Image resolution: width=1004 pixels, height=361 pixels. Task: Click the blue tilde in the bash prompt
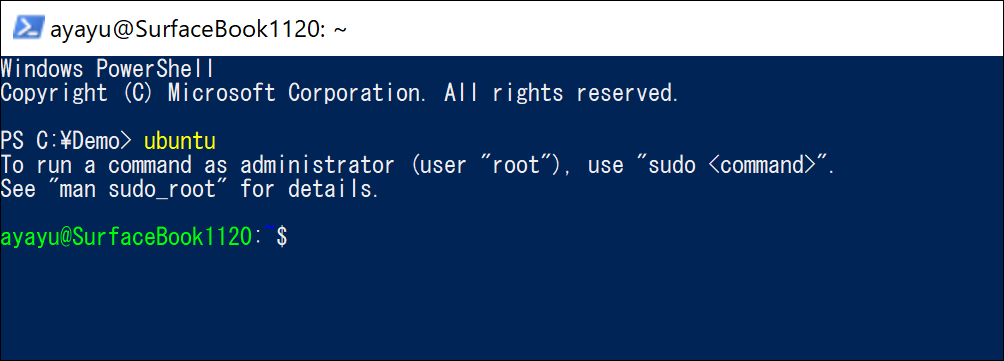click(x=268, y=232)
